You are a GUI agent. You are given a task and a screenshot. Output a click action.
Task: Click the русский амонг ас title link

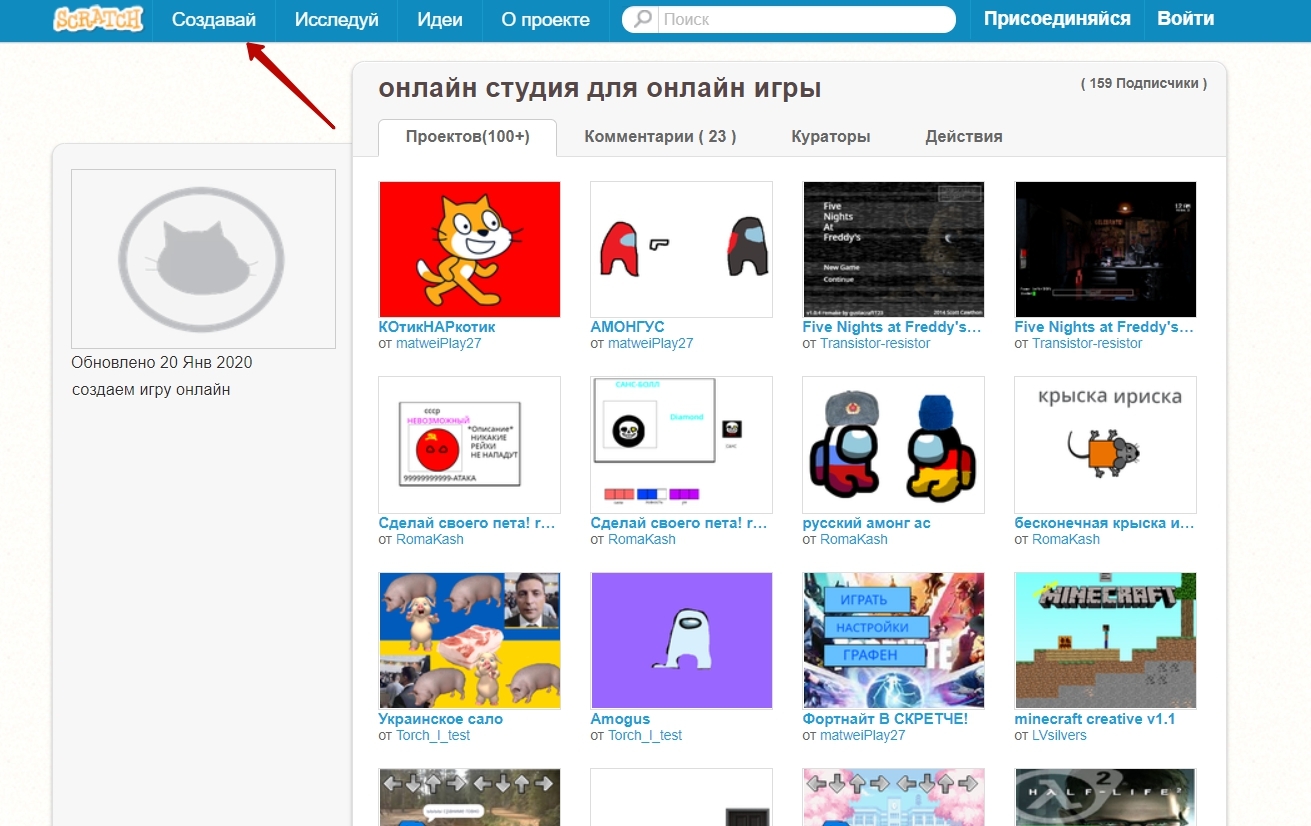pos(867,523)
